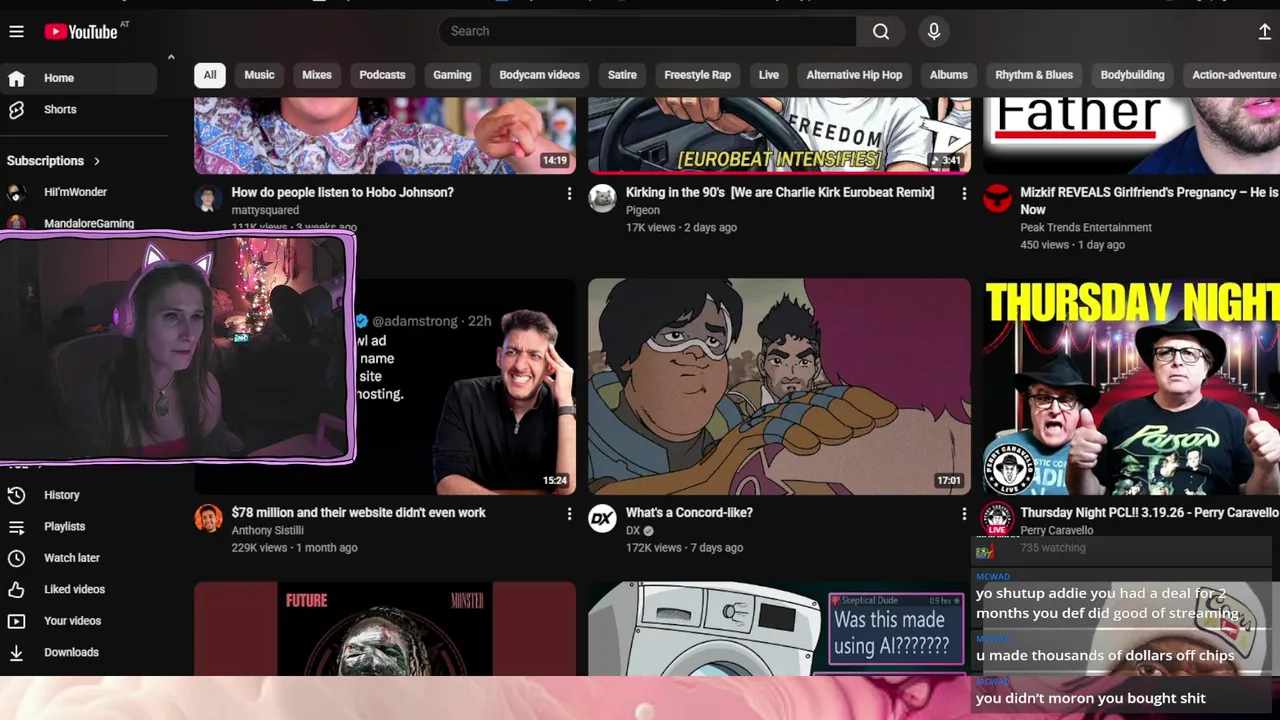Viewport: 1280px width, 720px height.
Task: Select the All filter chip
Action: (x=210, y=75)
